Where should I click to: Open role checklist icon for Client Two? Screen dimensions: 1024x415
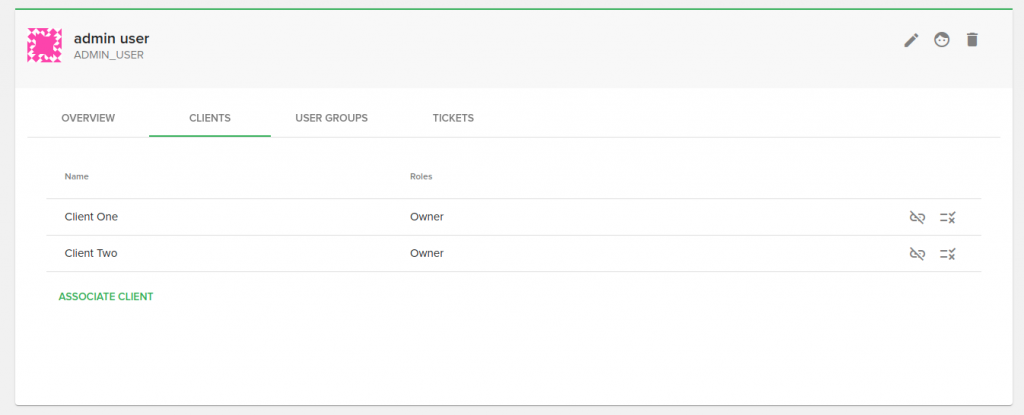(x=948, y=254)
